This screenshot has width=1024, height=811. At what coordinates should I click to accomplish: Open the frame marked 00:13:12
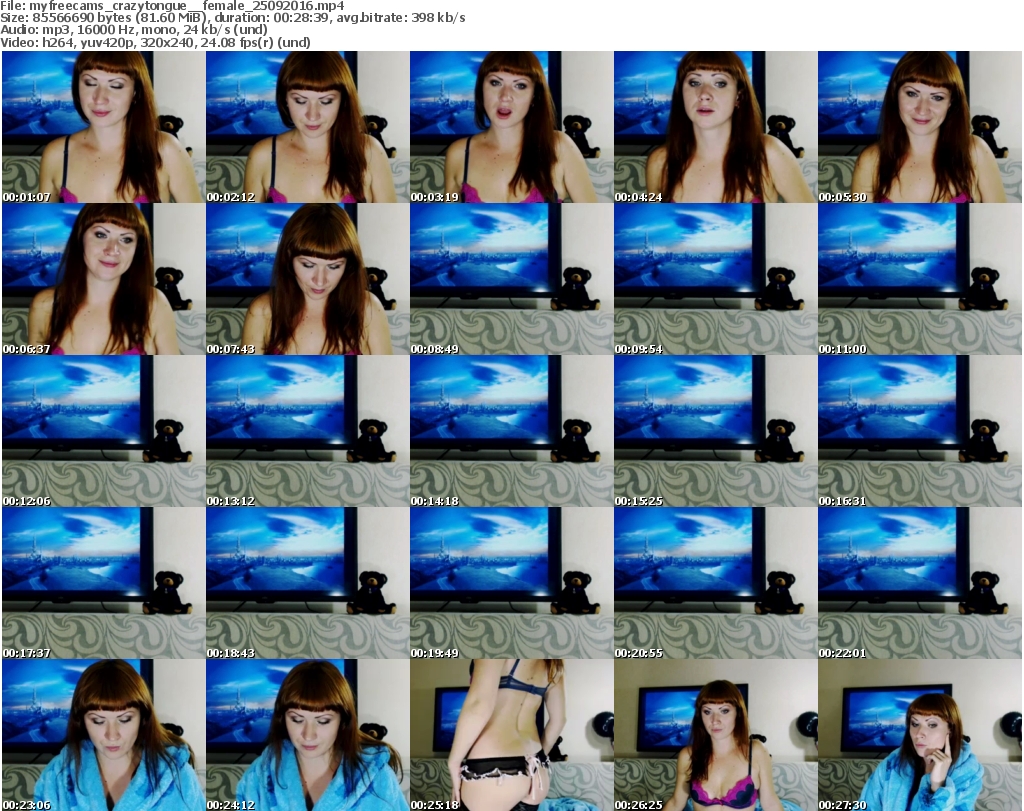point(306,431)
